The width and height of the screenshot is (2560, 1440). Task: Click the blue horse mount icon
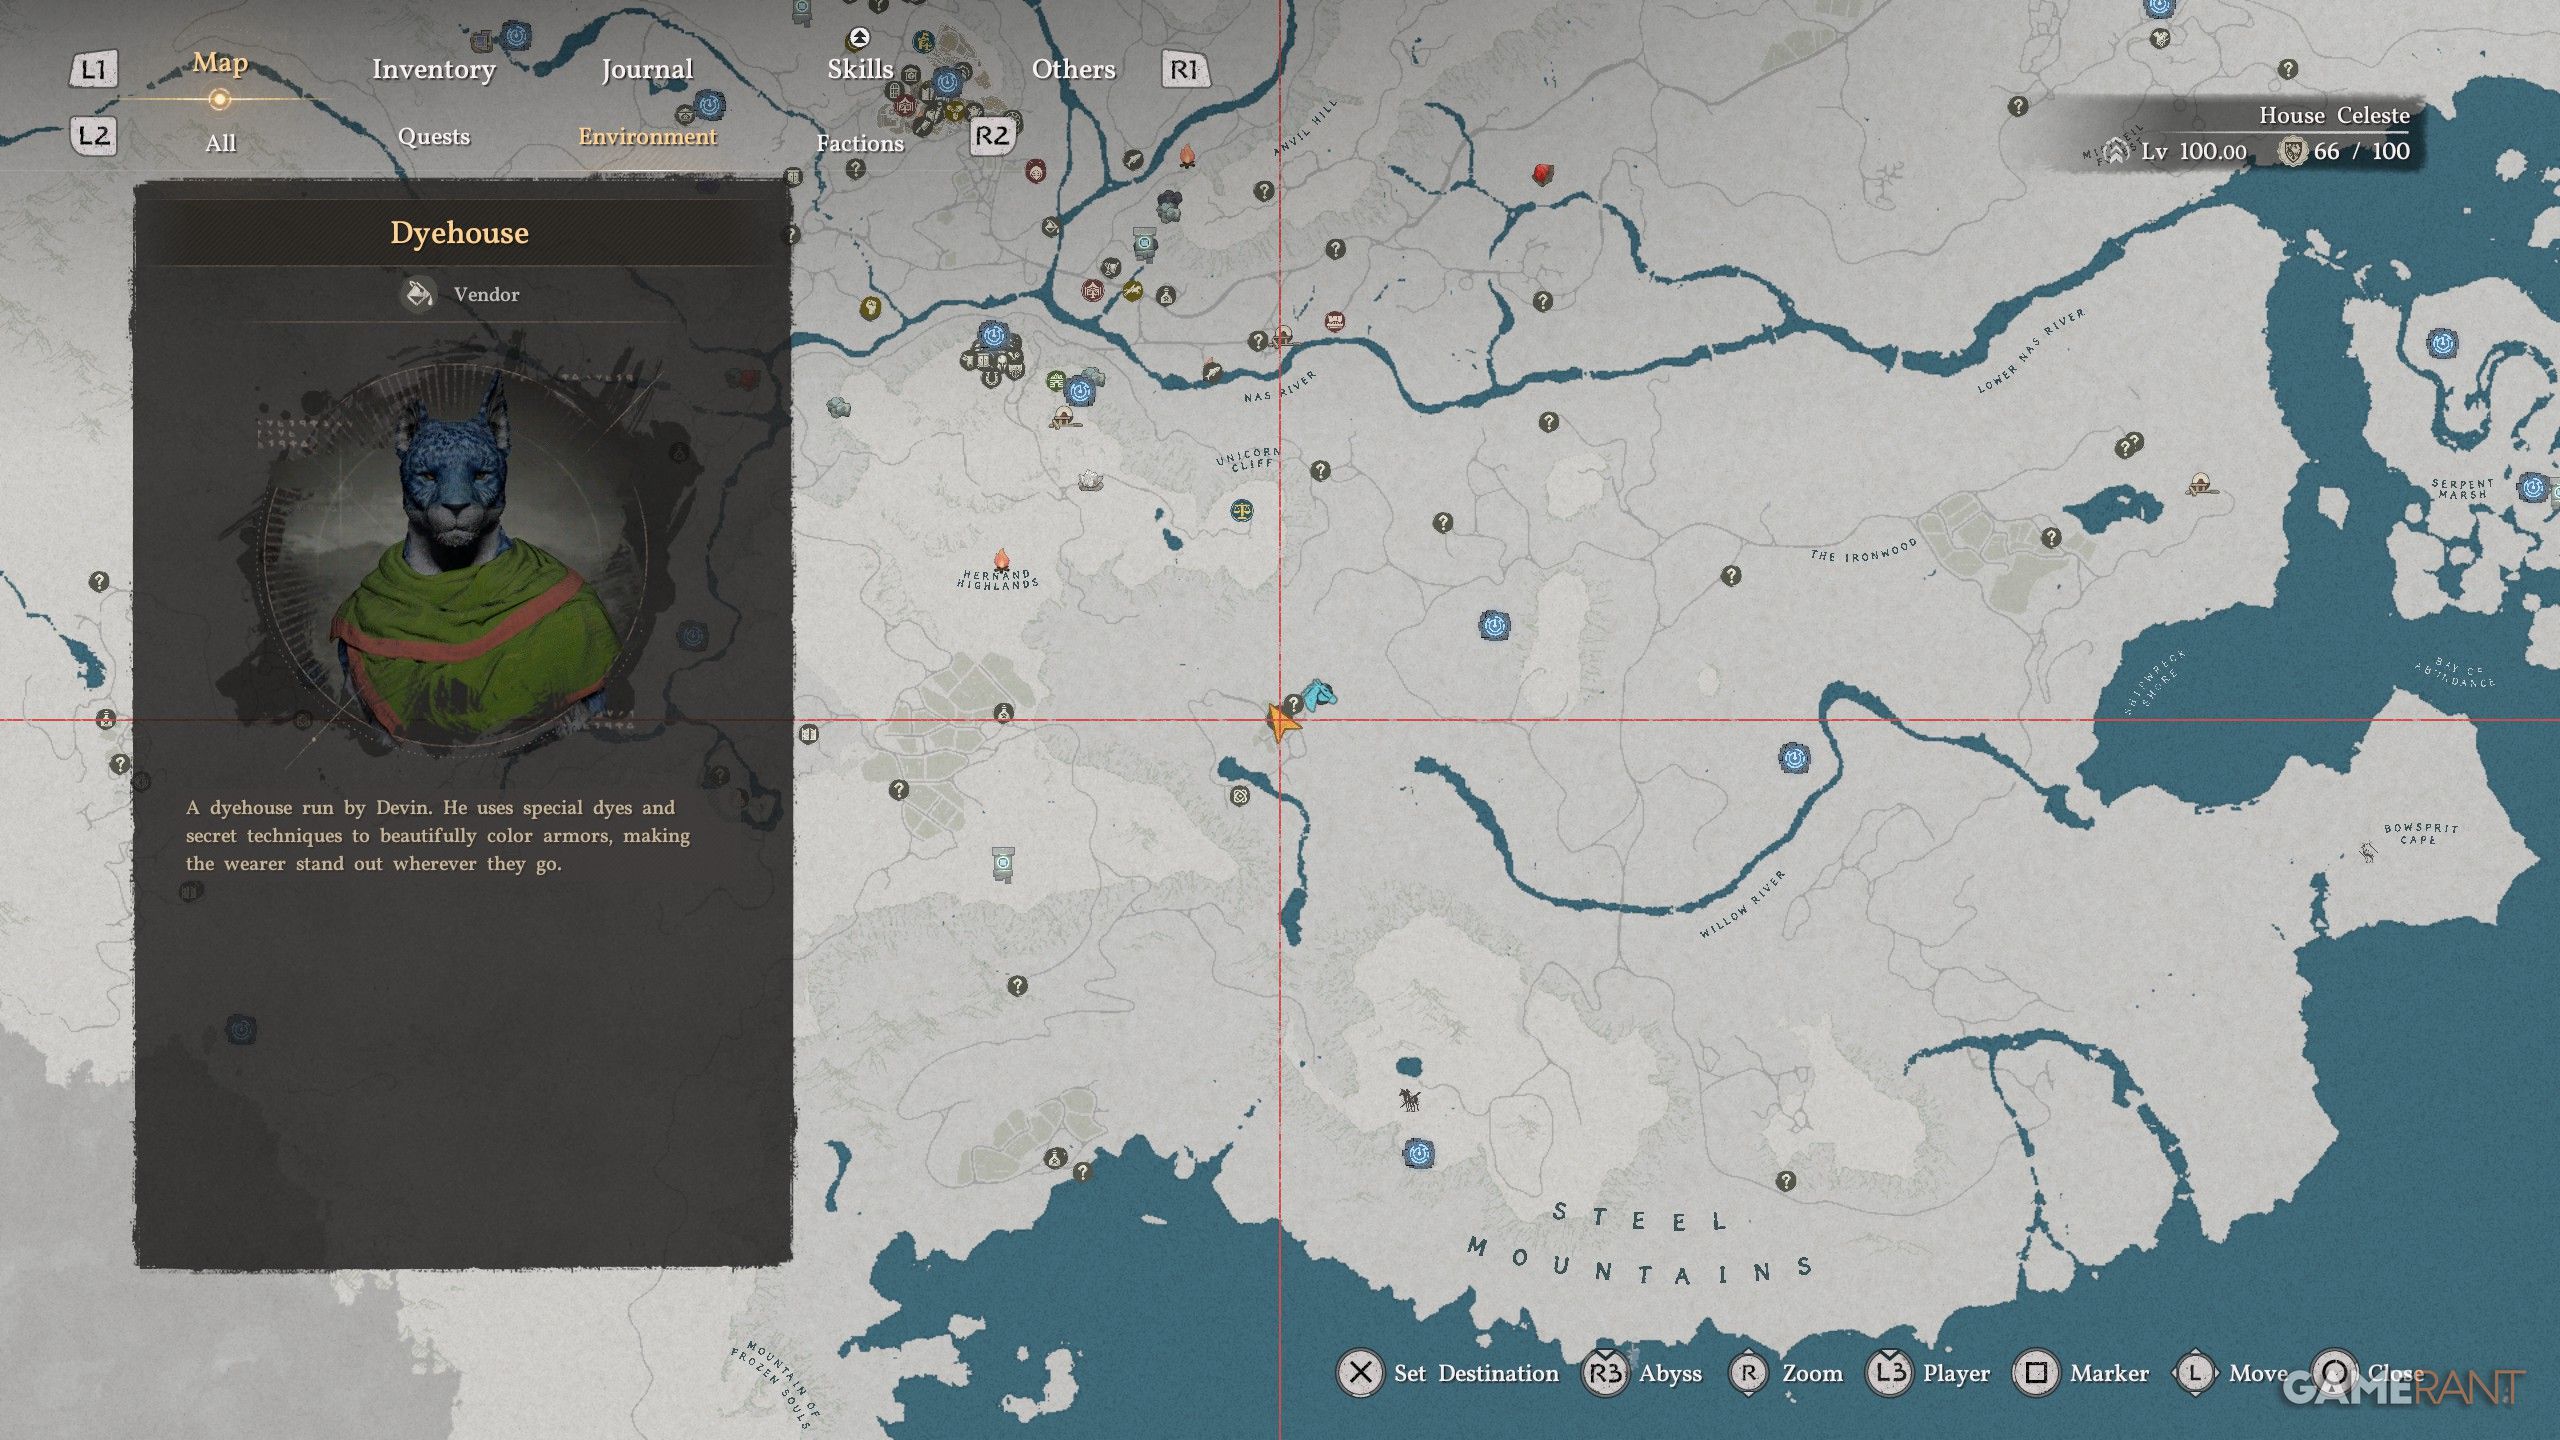(1320, 694)
